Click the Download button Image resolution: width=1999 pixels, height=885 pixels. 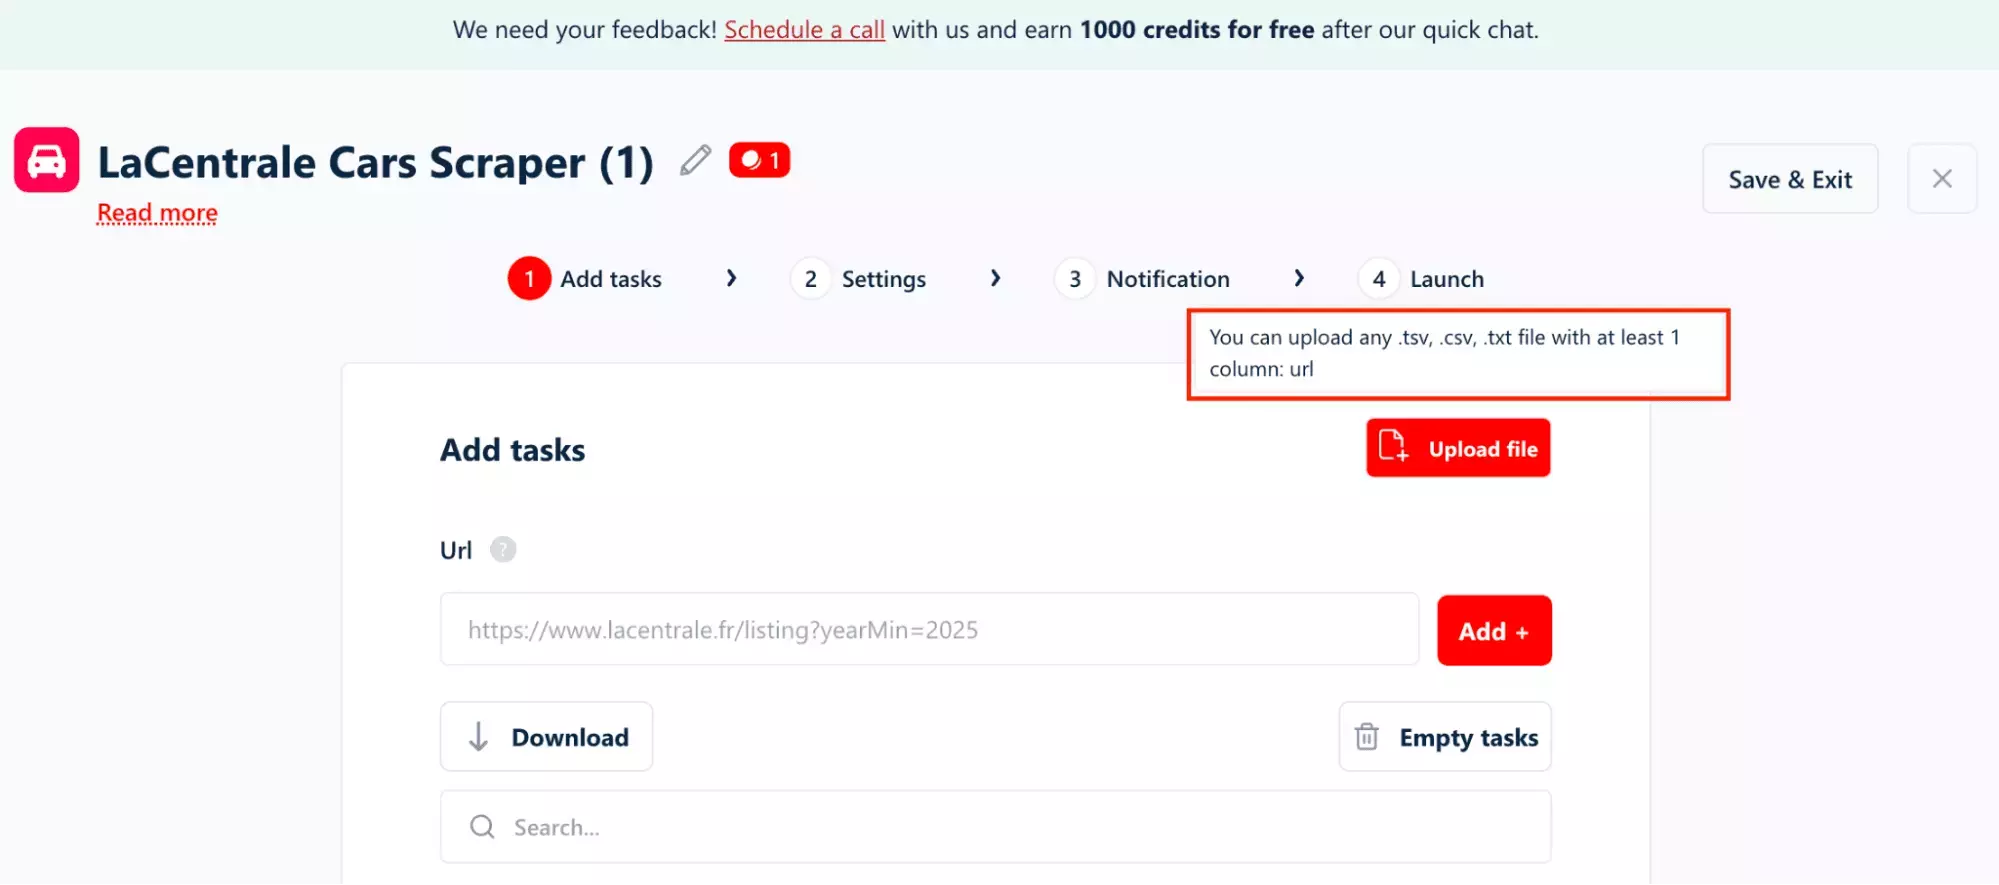coord(546,737)
